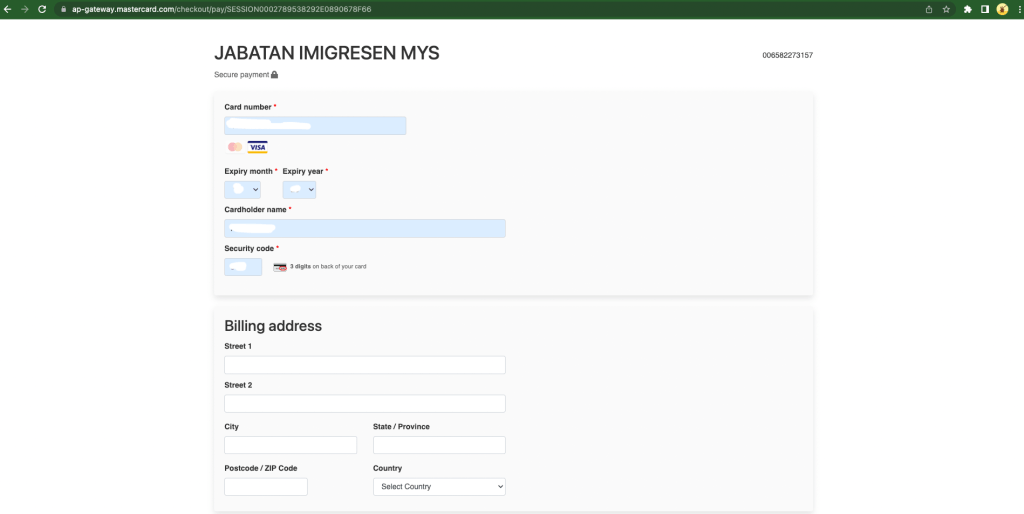
Task: Focus the Cardholder name field
Action: coord(365,228)
